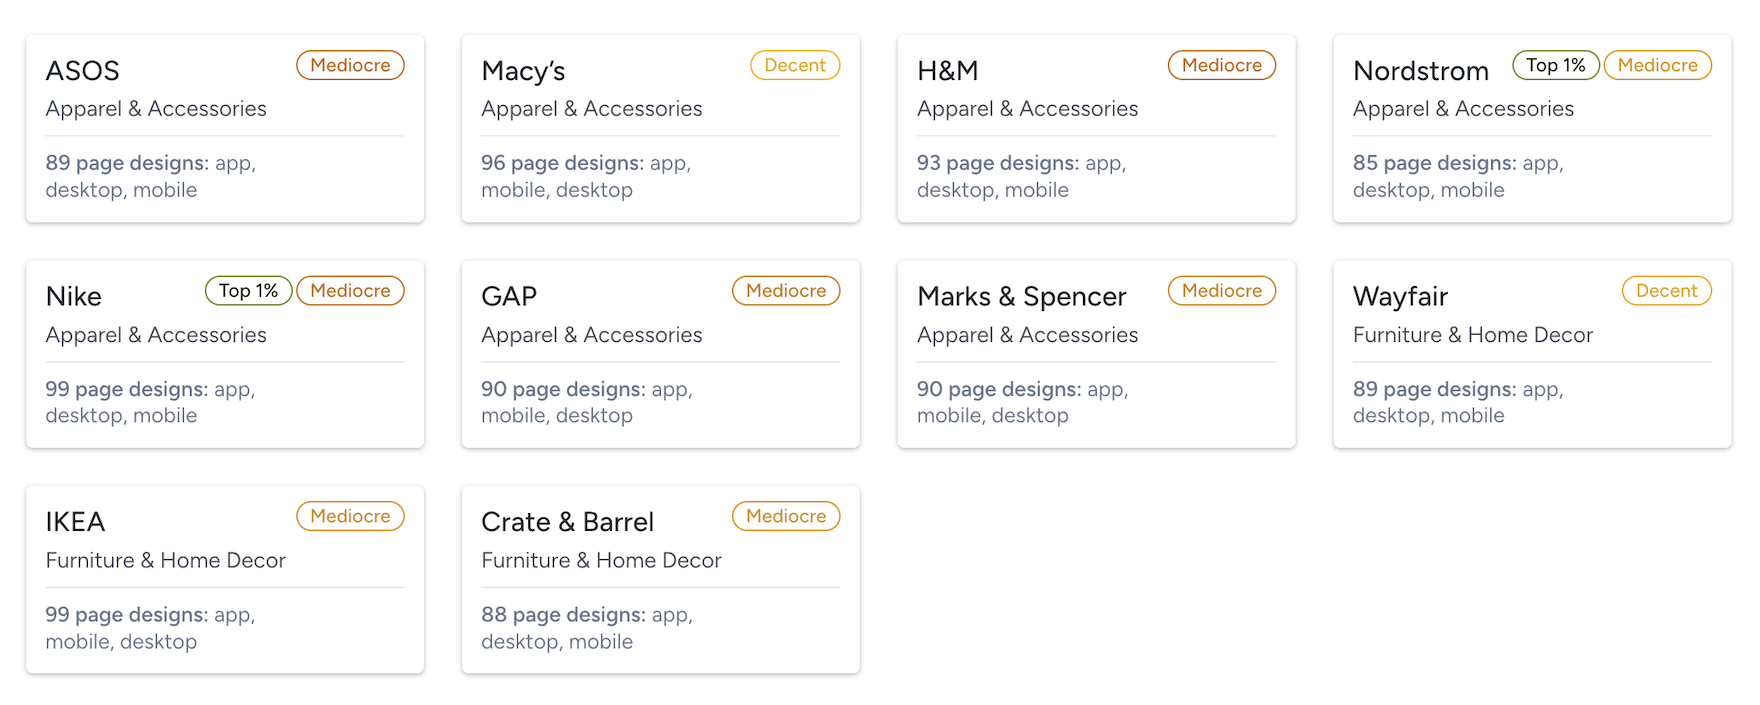
Task: Click the Mediocre badge on ASOS
Action: pyautogui.click(x=350, y=65)
